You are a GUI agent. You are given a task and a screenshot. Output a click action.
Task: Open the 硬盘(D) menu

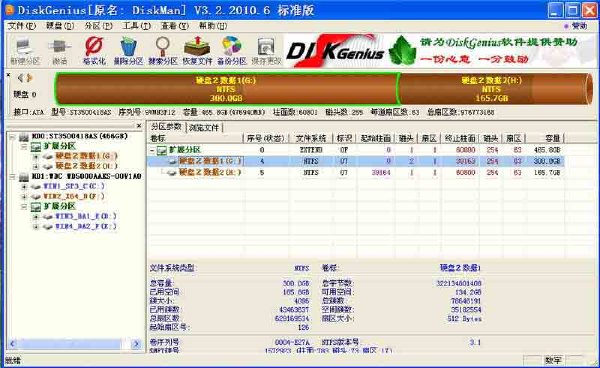click(60, 26)
